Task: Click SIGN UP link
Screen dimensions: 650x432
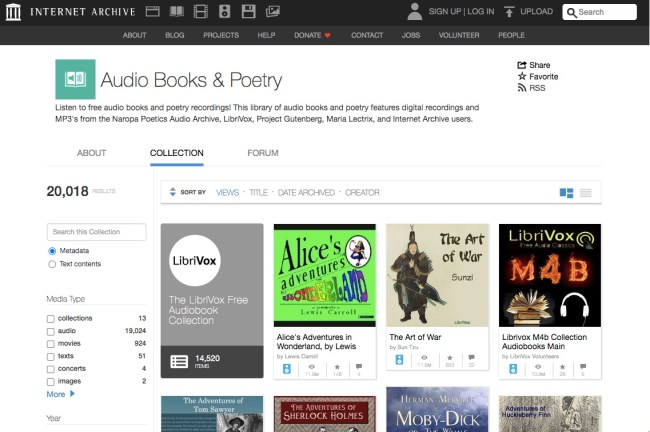Action: pos(445,12)
